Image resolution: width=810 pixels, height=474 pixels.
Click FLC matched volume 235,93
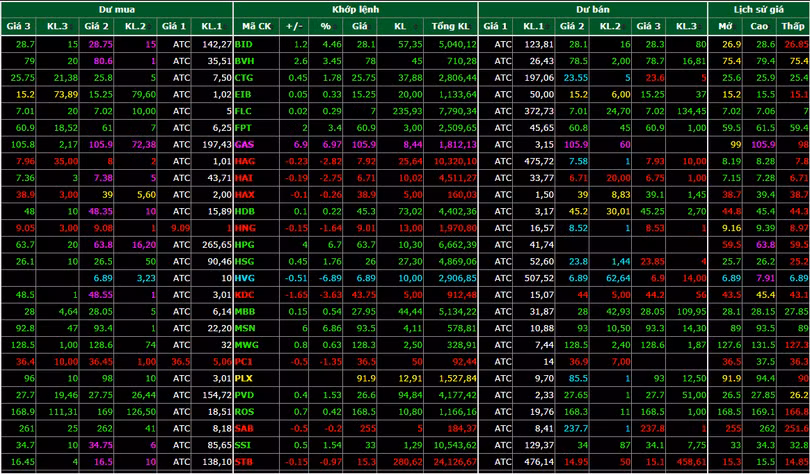pyautogui.click(x=408, y=112)
